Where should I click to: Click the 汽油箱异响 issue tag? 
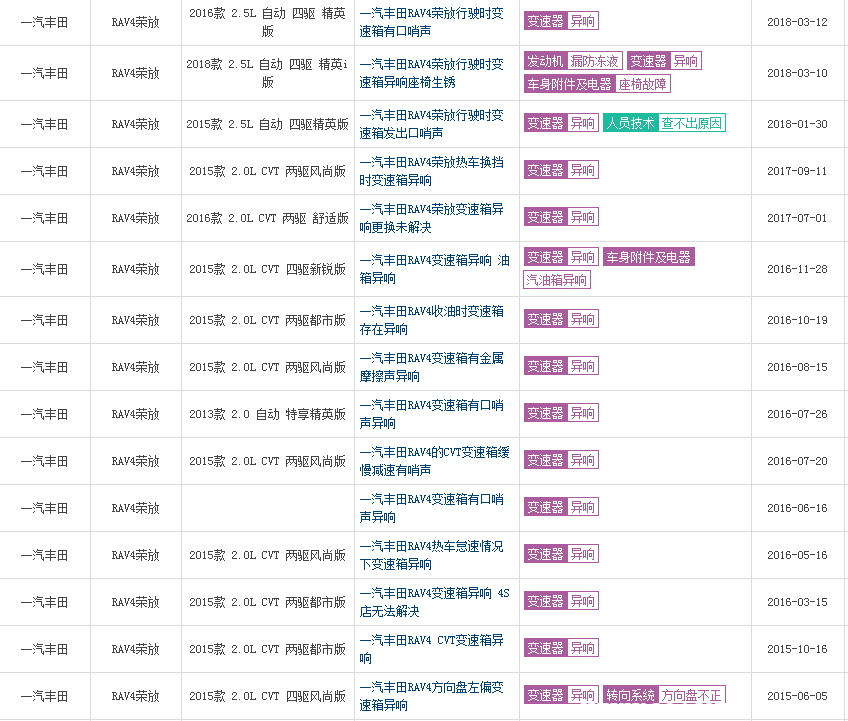(x=557, y=280)
